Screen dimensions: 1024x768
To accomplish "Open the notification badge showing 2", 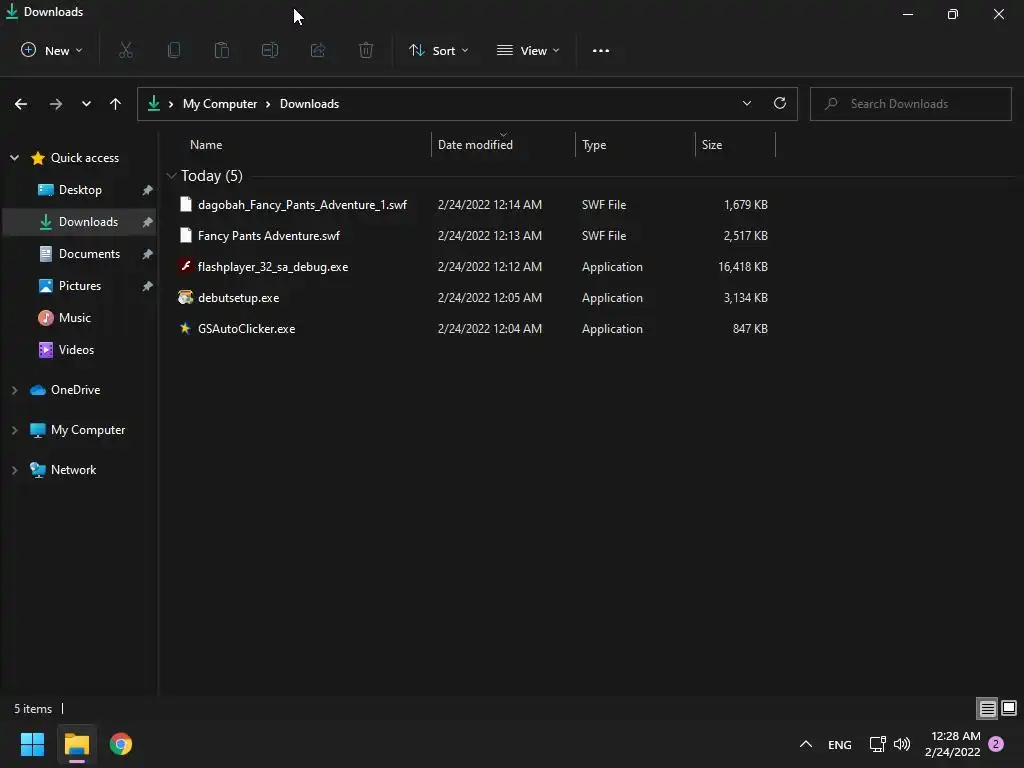I will point(996,744).
